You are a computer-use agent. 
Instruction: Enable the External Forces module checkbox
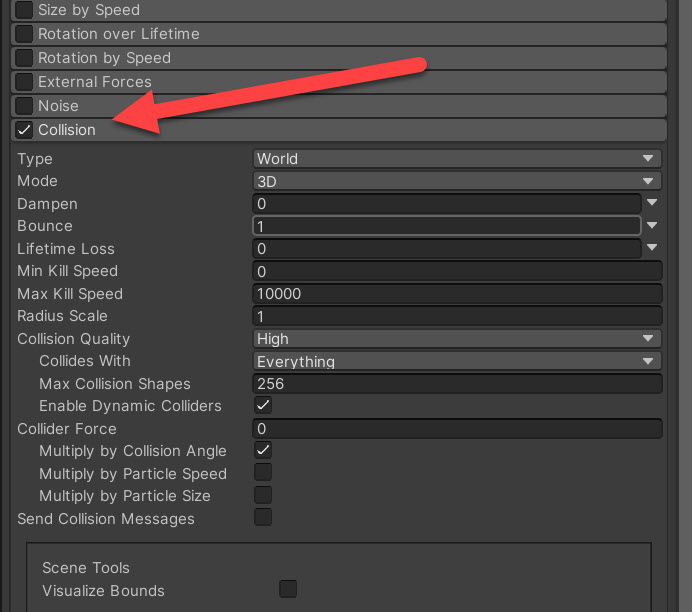[24, 82]
